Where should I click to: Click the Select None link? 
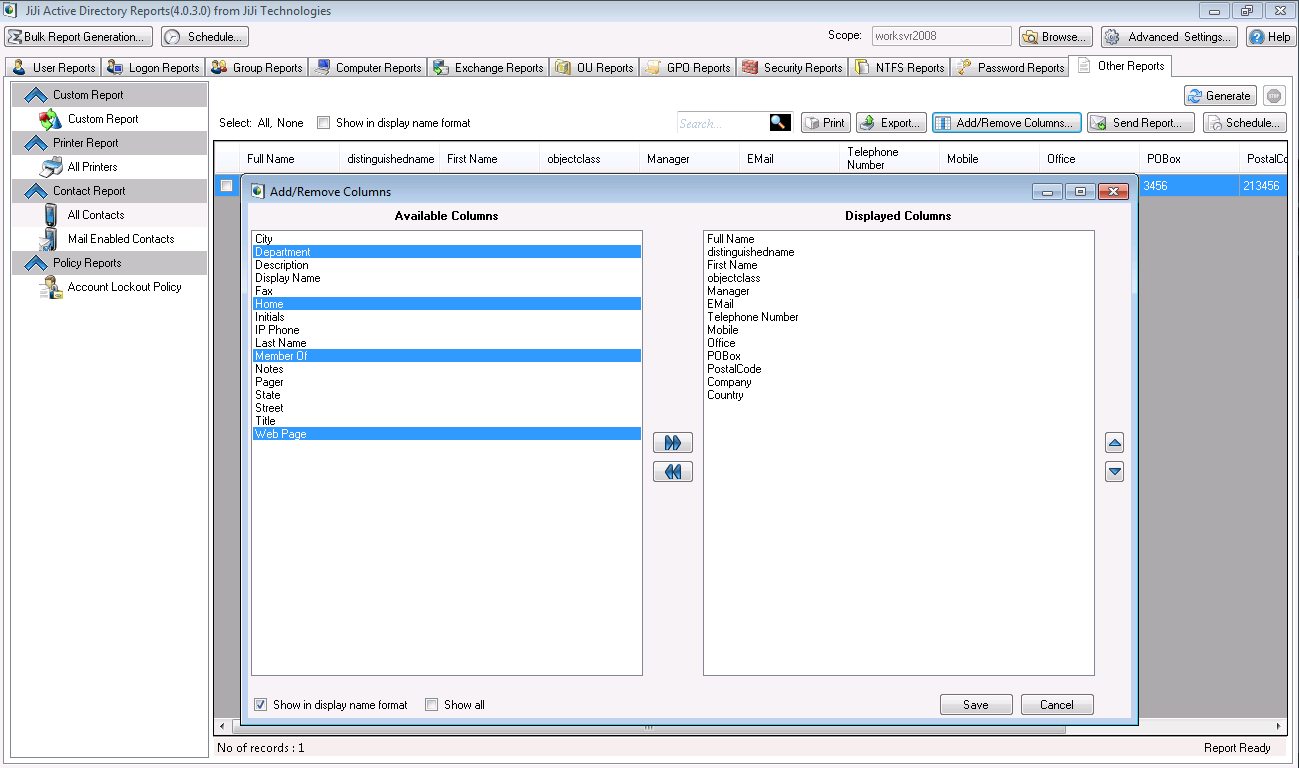(290, 123)
